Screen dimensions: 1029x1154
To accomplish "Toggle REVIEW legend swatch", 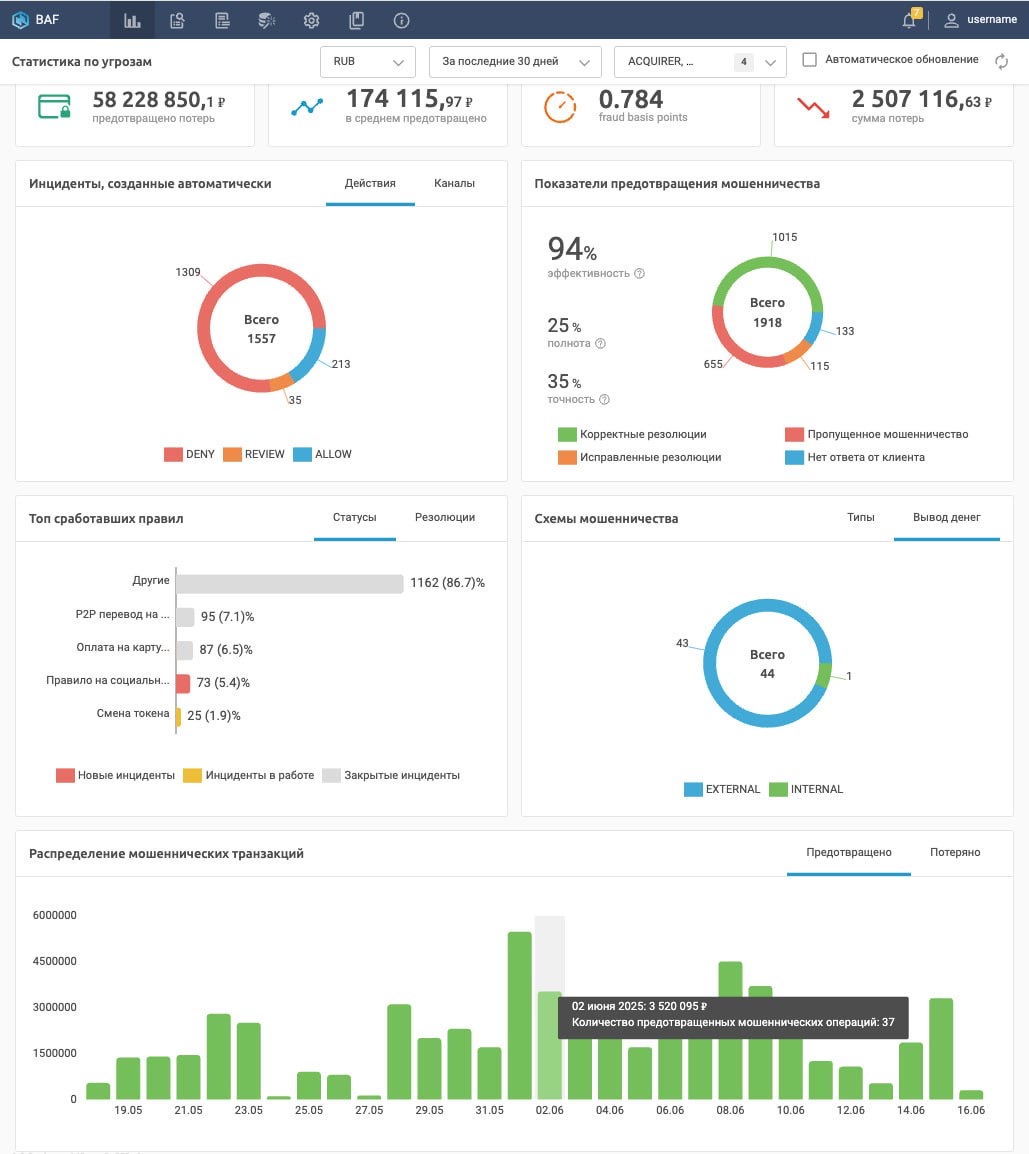I will click(x=232, y=454).
